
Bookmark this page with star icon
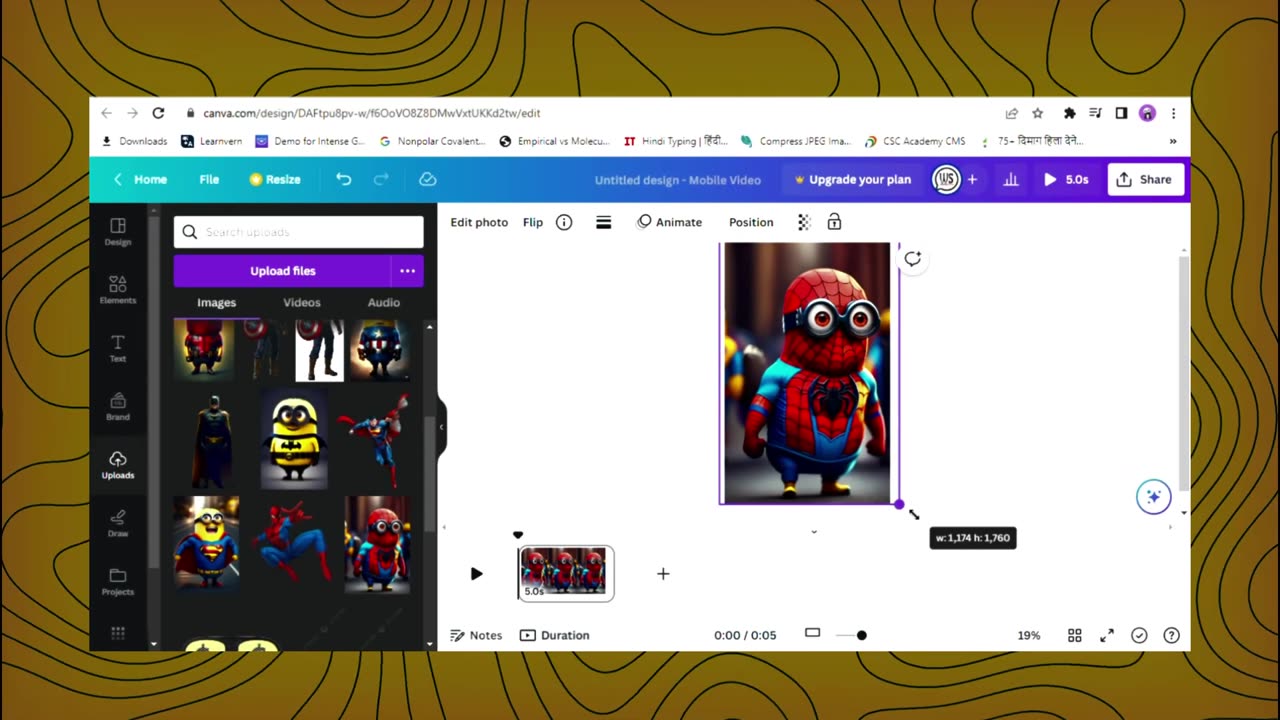1038,113
